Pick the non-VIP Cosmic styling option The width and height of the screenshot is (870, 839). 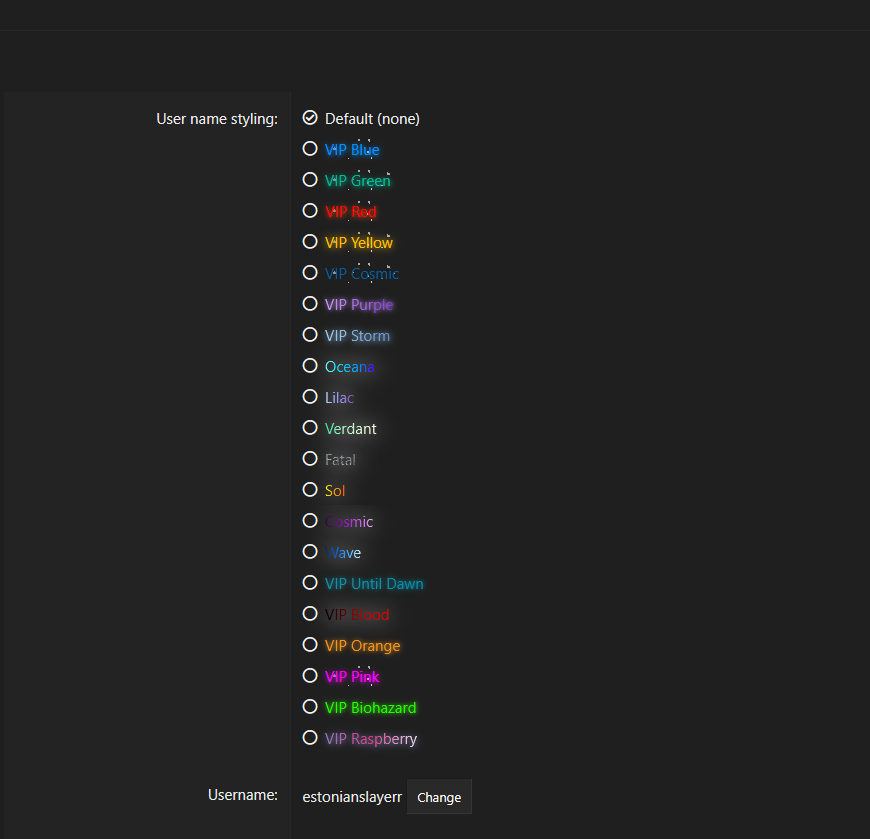click(310, 521)
